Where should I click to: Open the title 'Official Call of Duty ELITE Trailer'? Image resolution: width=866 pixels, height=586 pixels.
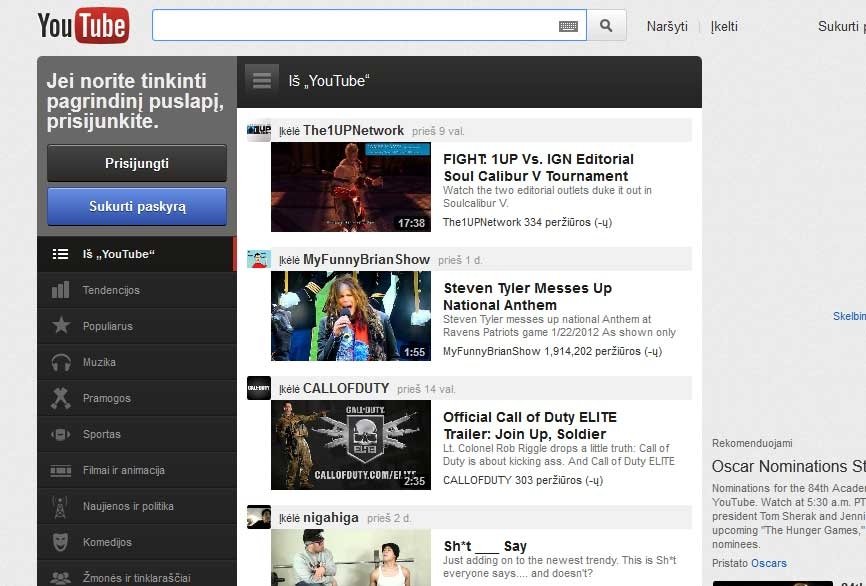530,425
